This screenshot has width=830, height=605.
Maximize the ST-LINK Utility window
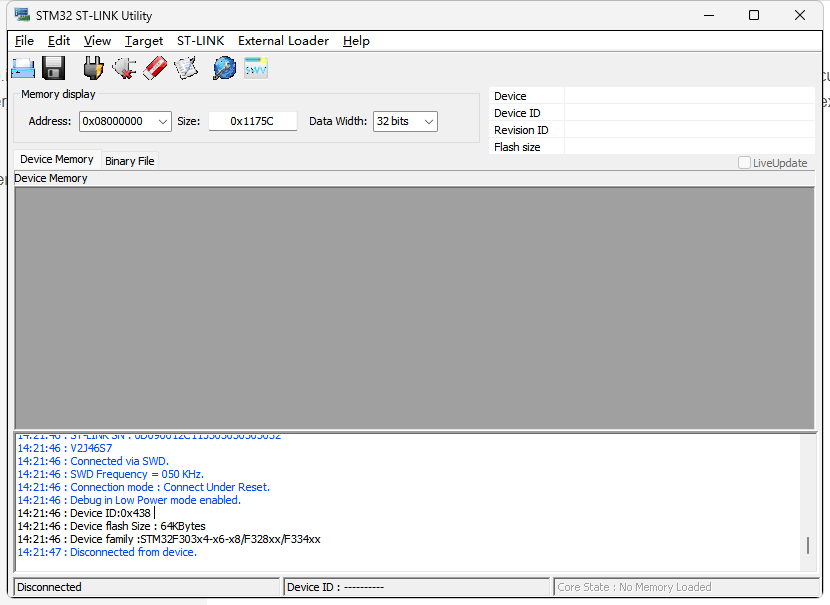(754, 15)
